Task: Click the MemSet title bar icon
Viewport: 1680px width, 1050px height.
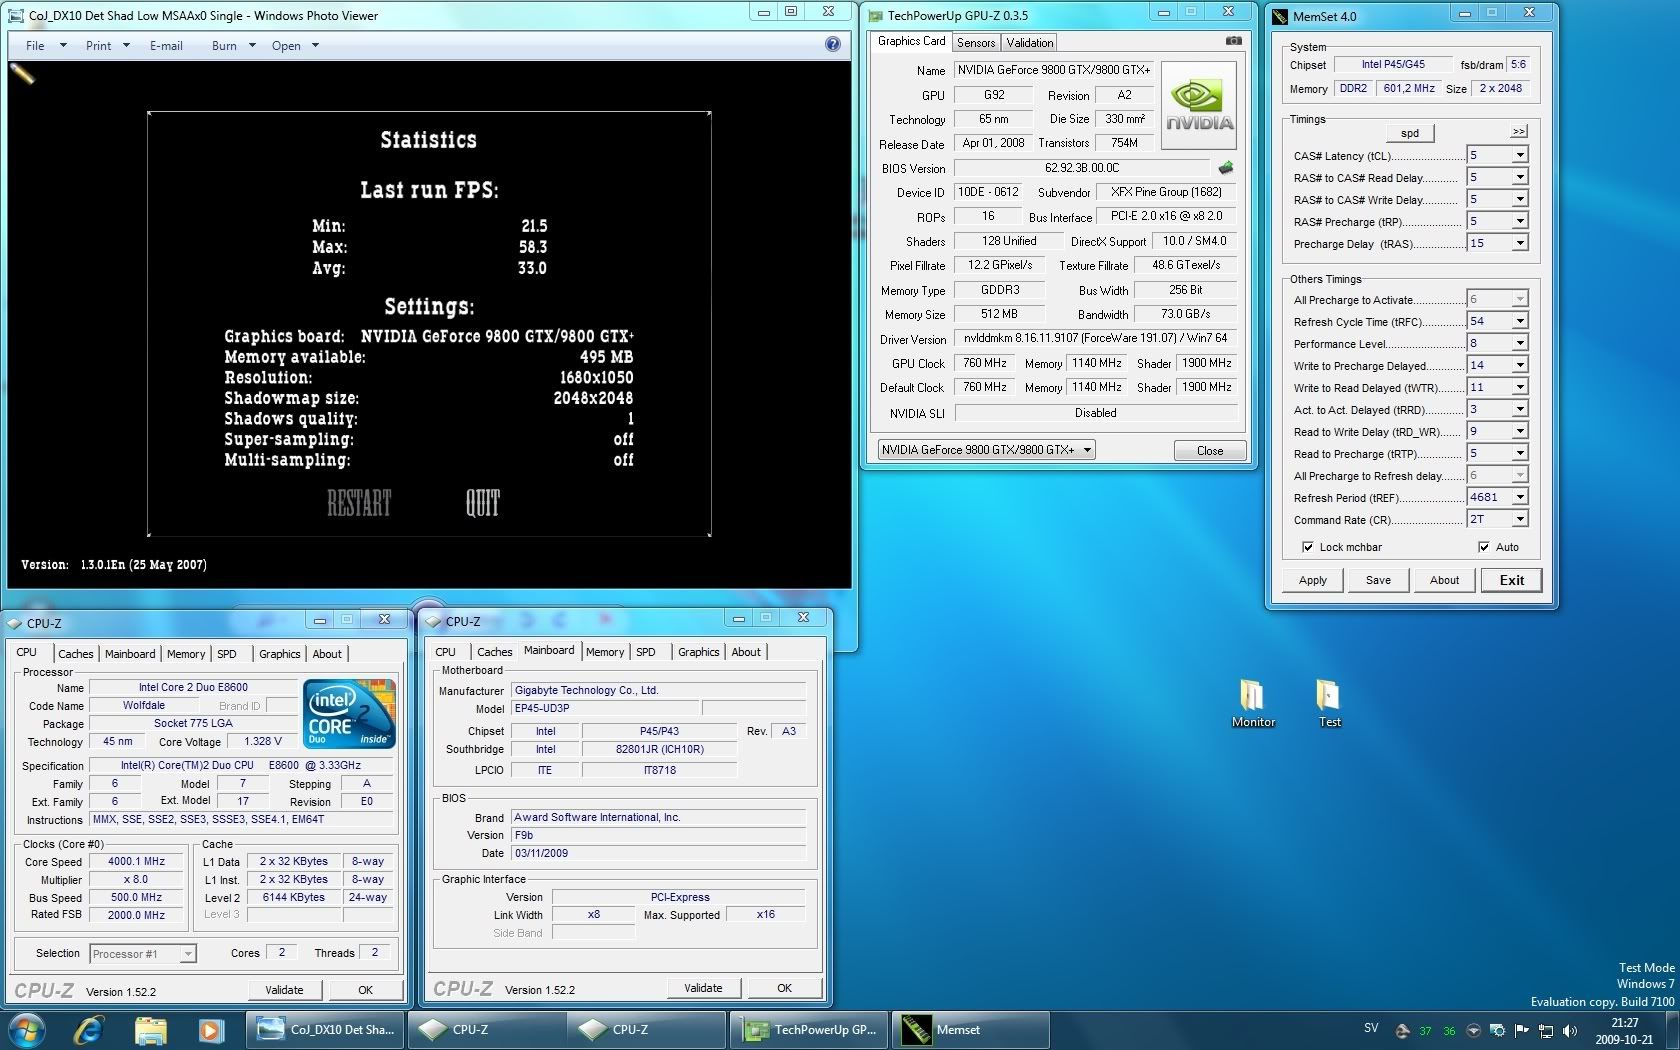Action: tap(1280, 16)
